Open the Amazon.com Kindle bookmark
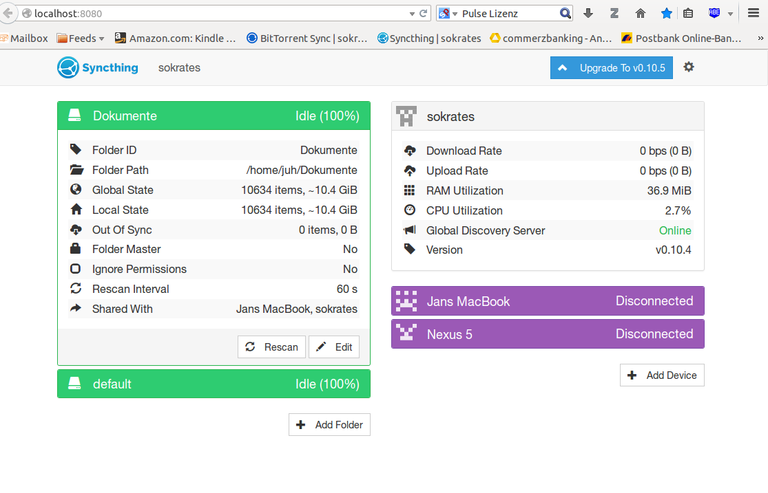The image size is (768, 493). pyautogui.click(x=175, y=38)
